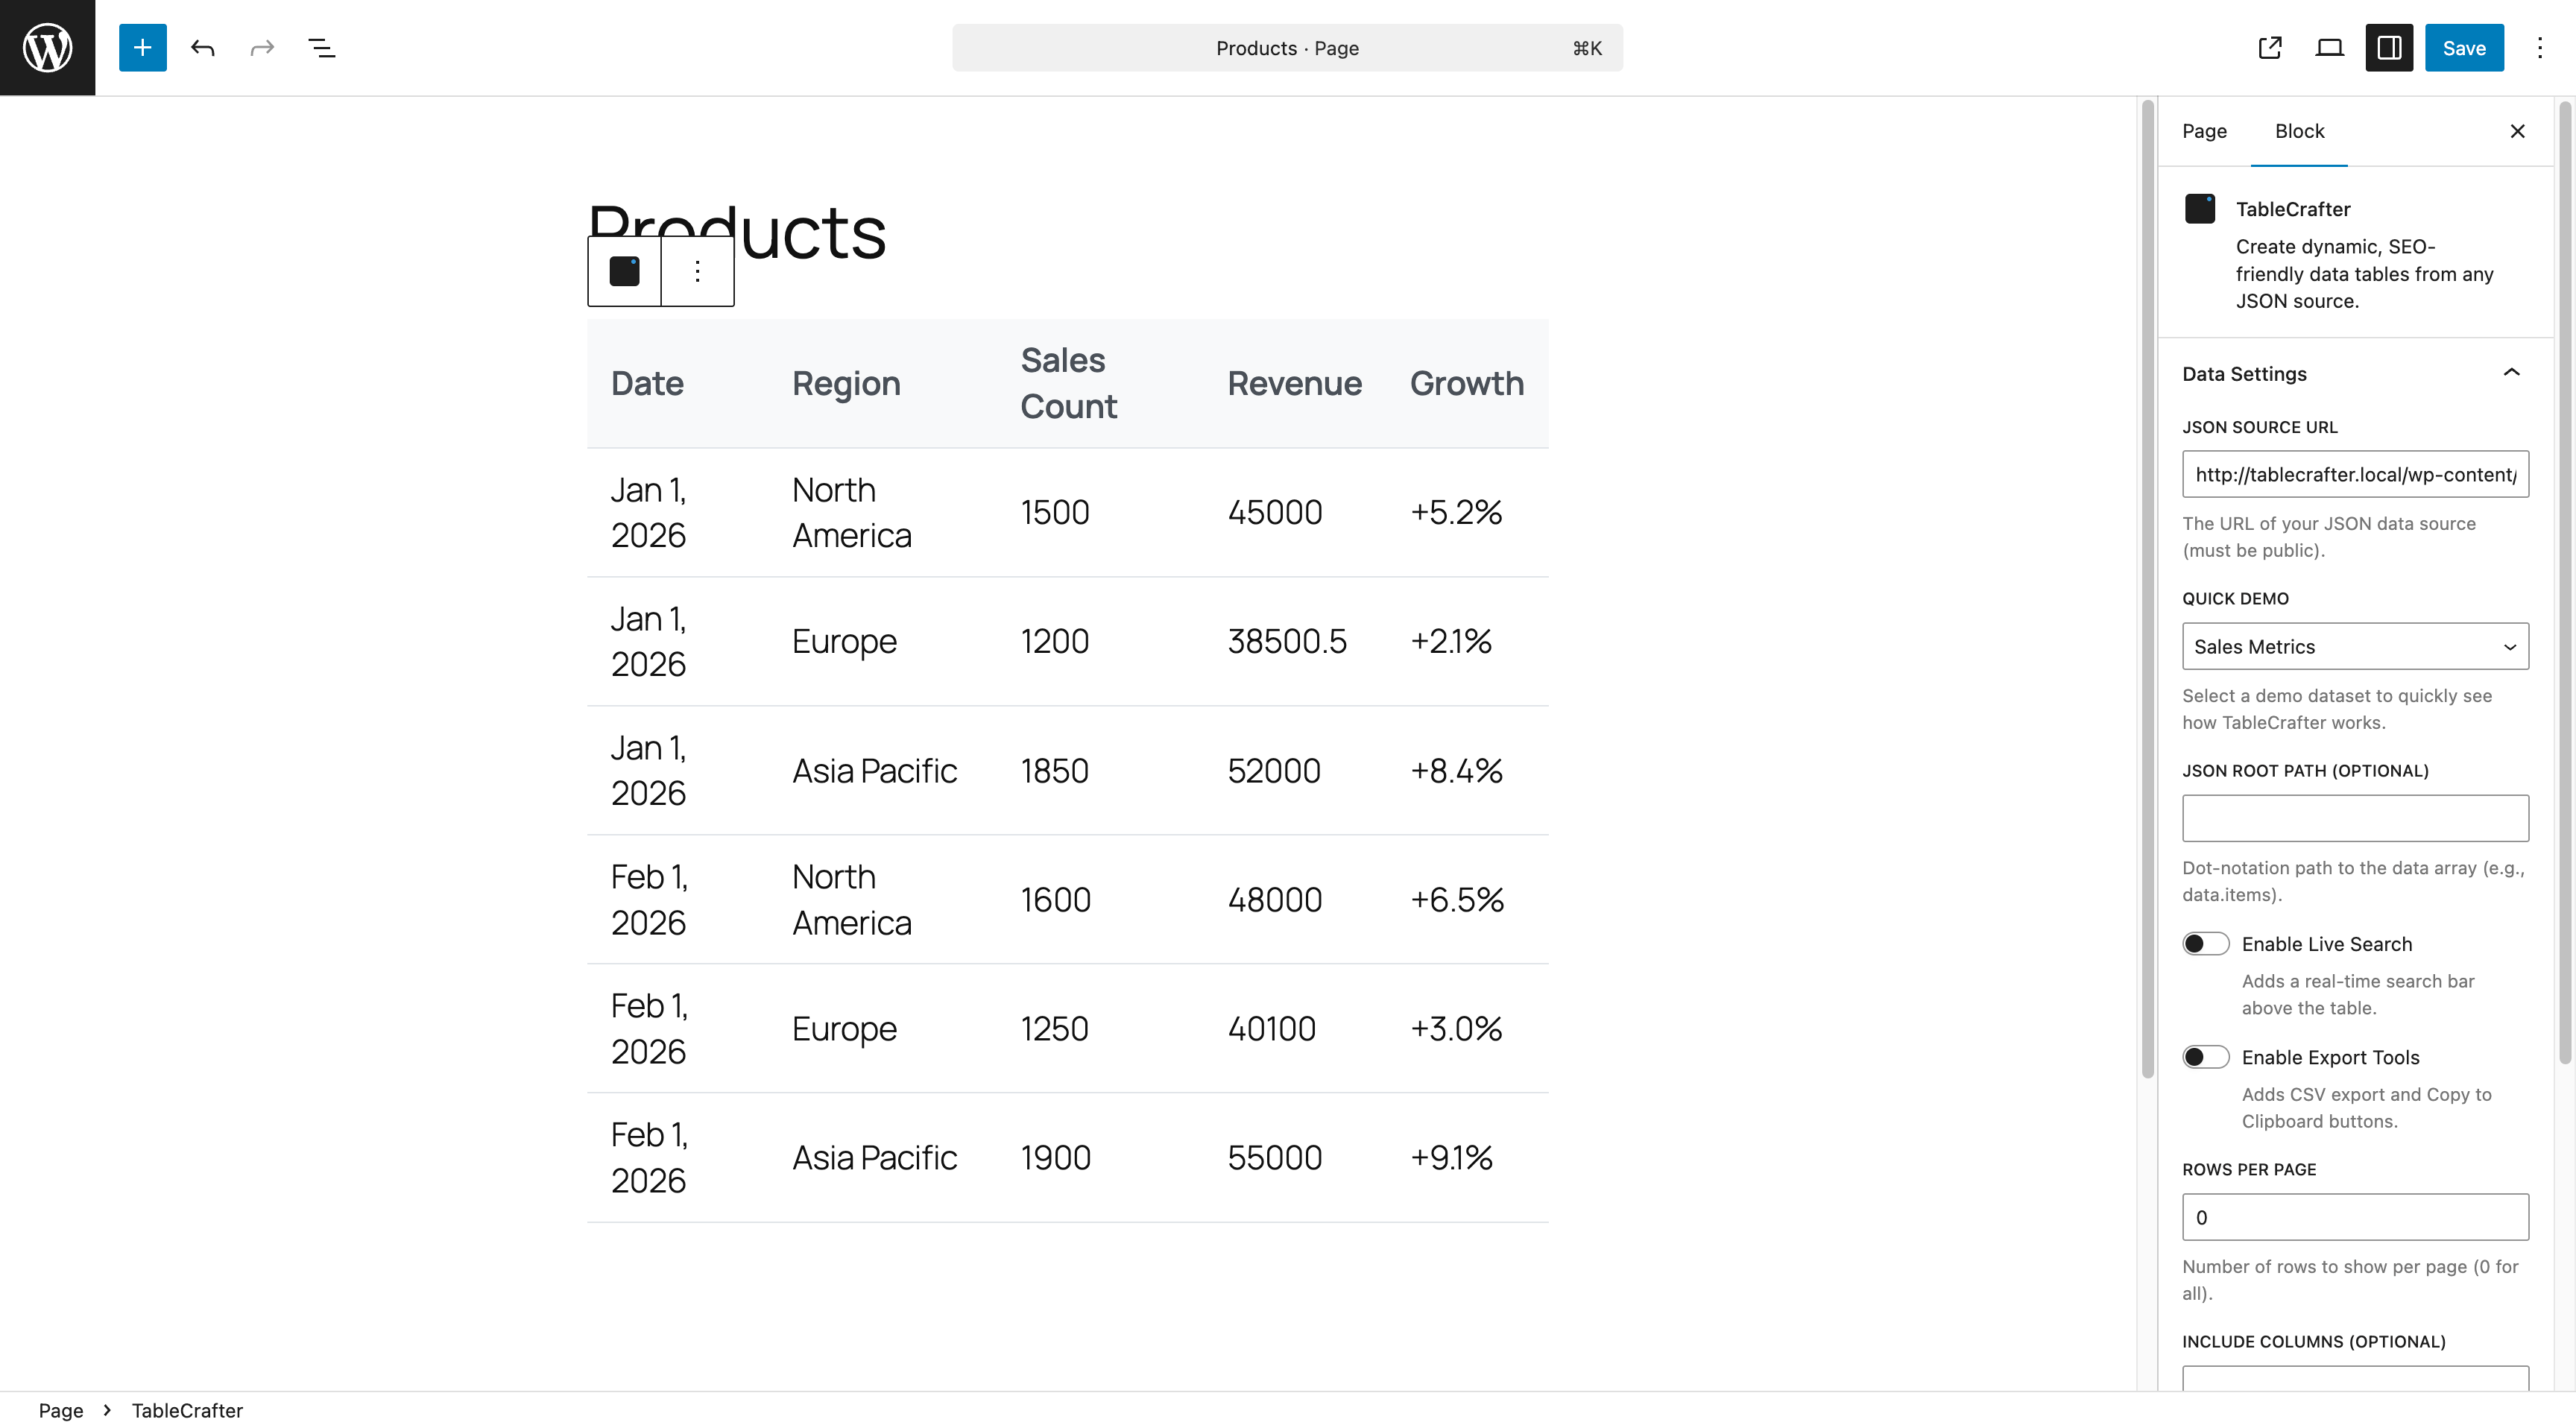This screenshot has height=1428, width=2576.
Task: Open the Products Page command palette
Action: coord(1286,47)
